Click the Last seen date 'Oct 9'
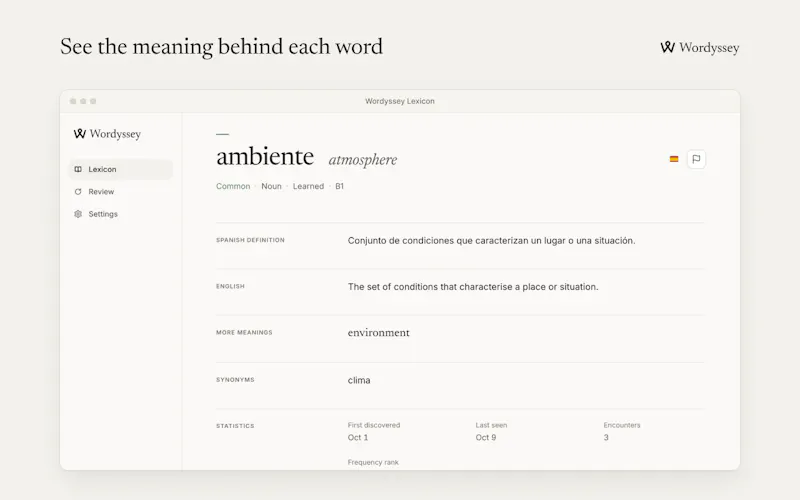Image resolution: width=800 pixels, height=500 pixels. tap(486, 438)
